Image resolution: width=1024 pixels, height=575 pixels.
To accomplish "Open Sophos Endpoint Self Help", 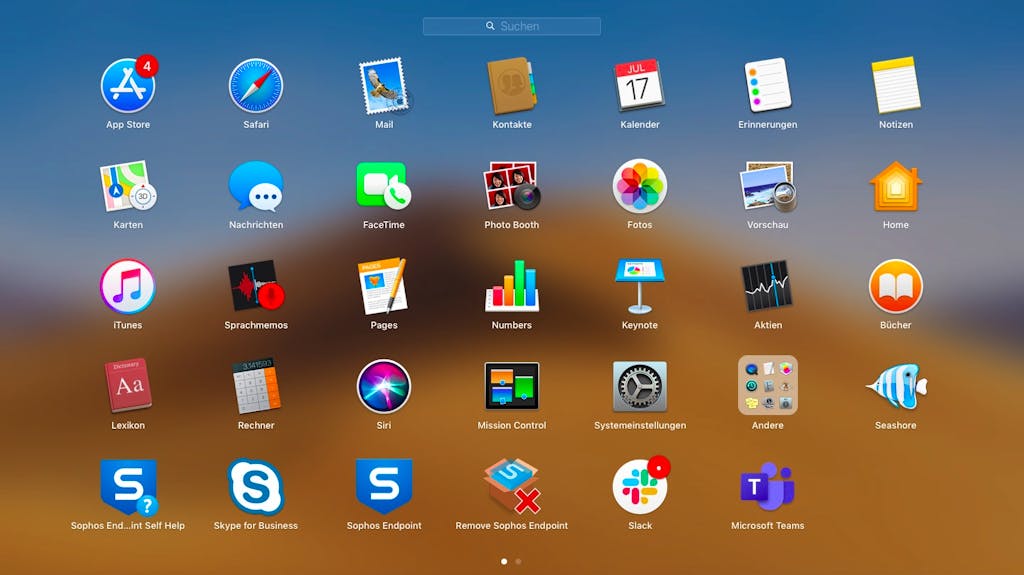I will 128,487.
